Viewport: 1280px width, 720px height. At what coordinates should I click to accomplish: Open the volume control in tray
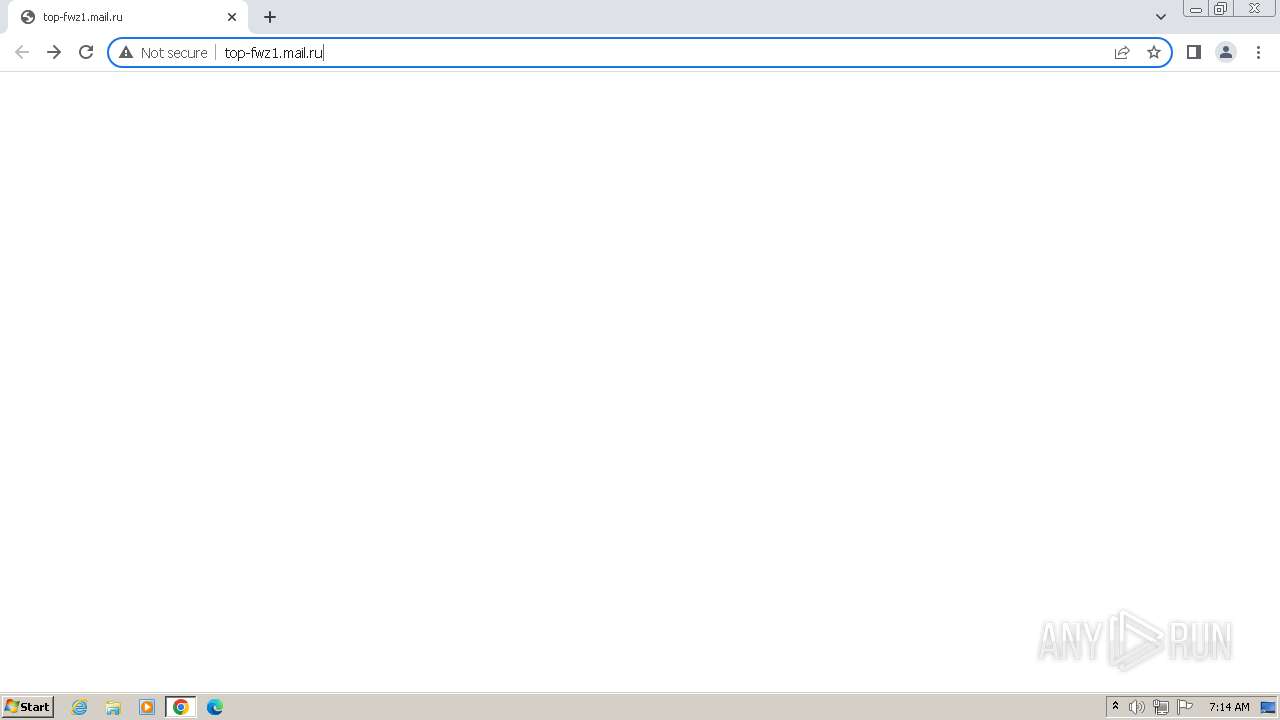pyautogui.click(x=1137, y=707)
